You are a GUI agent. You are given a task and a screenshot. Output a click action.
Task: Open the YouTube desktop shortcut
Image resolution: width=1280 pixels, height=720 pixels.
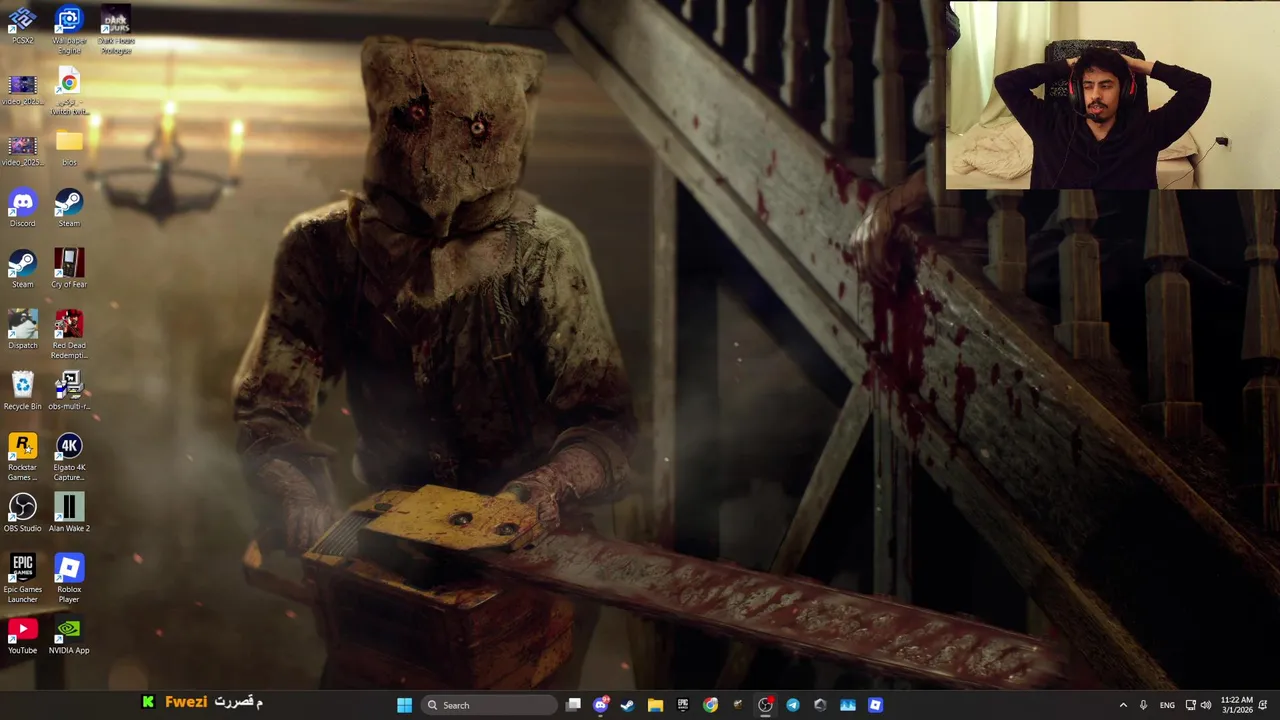click(22, 636)
